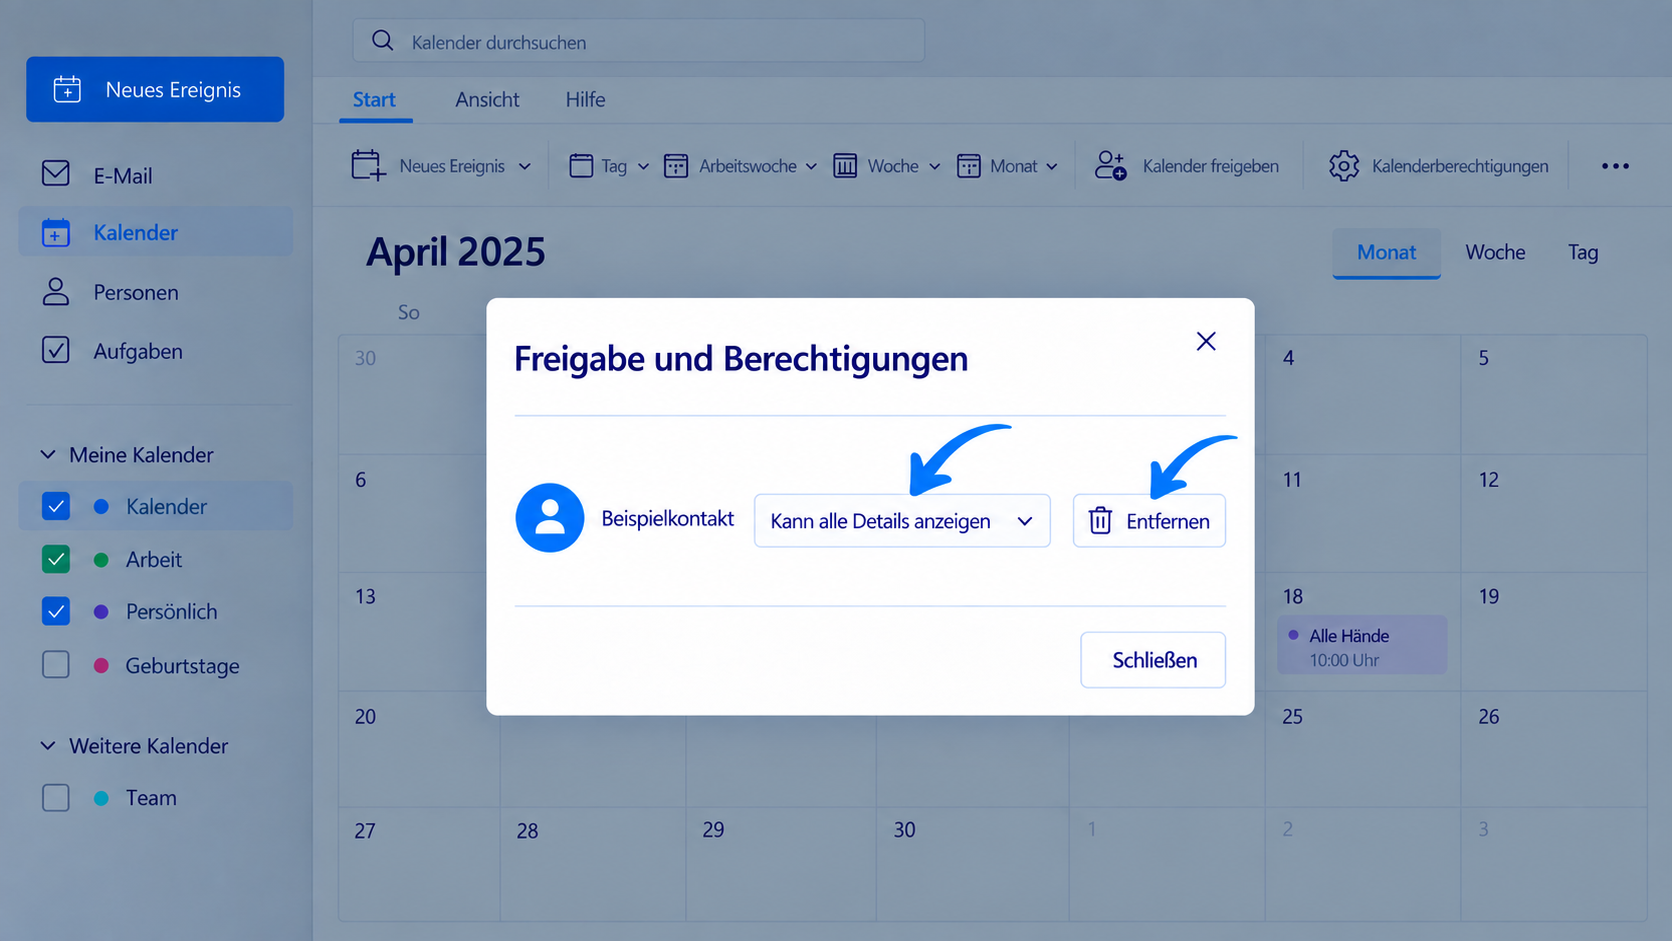The width and height of the screenshot is (1672, 941).
Task: Select Woche view icon in toolbar
Action: tap(845, 165)
